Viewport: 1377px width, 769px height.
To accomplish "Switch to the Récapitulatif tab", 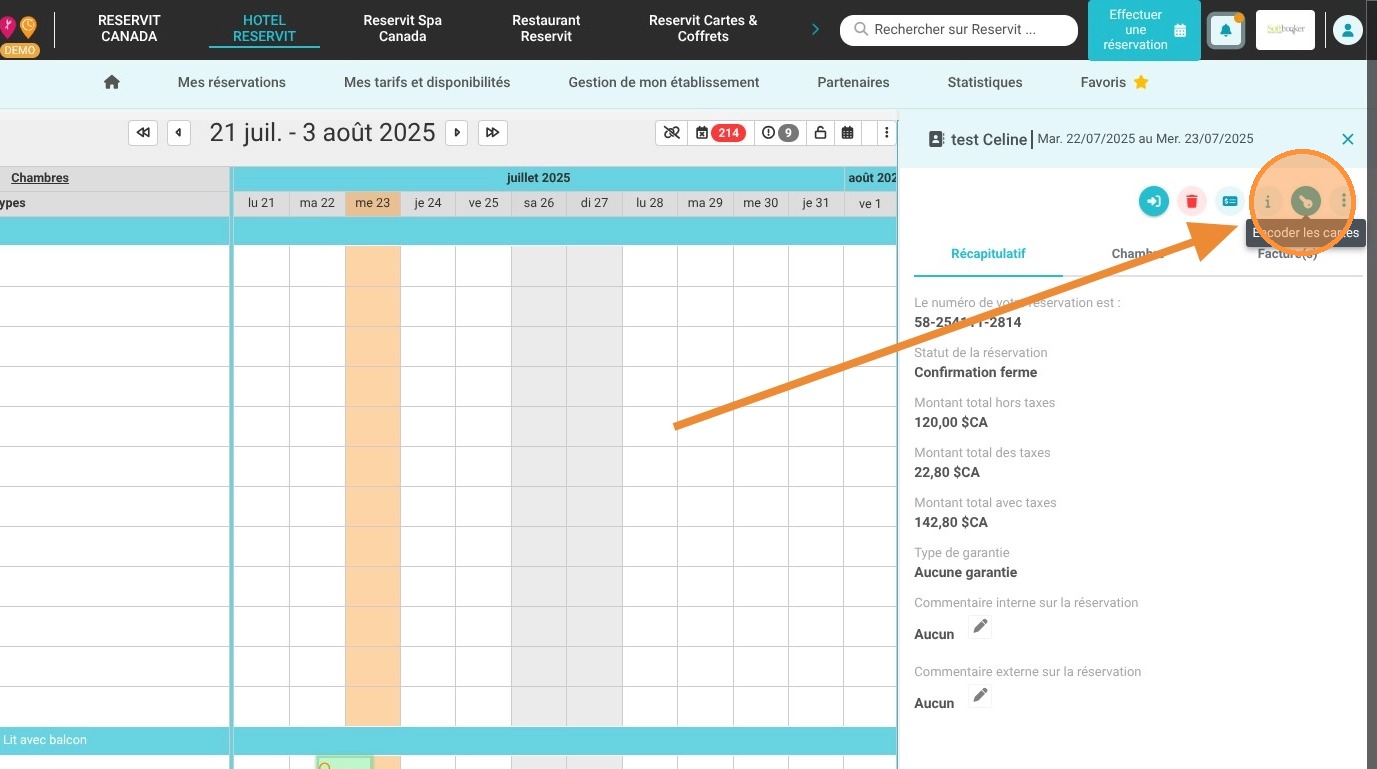I will pyautogui.click(x=988, y=254).
